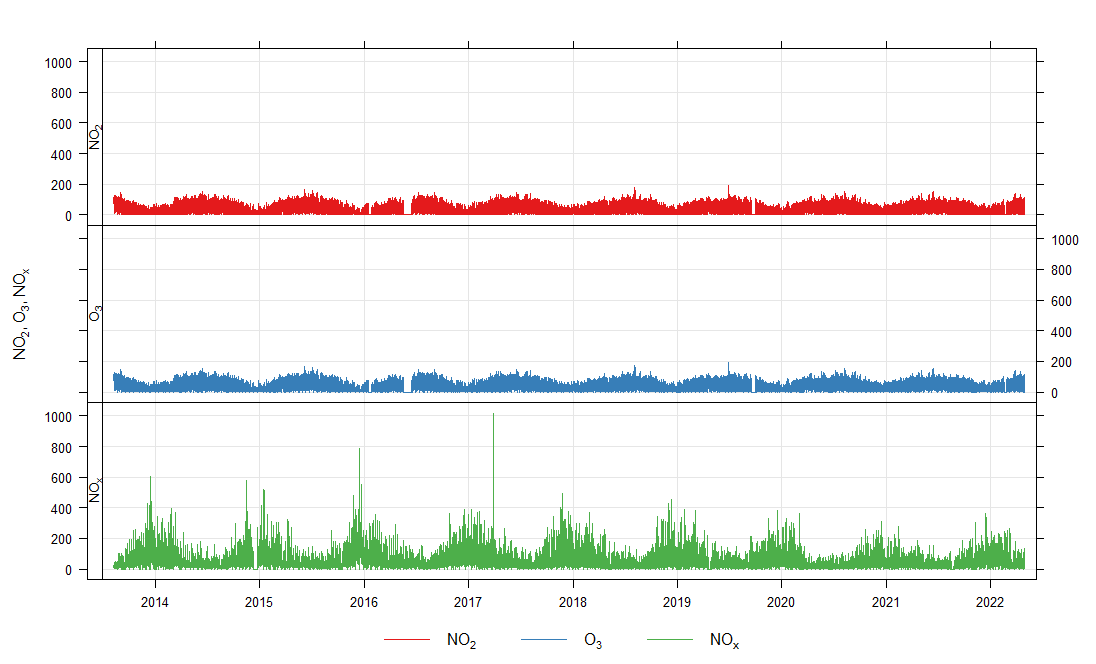Click the 0 tick label of the O3 panel
Screen dimensions: 1096x664
pyautogui.click(x=1054, y=393)
